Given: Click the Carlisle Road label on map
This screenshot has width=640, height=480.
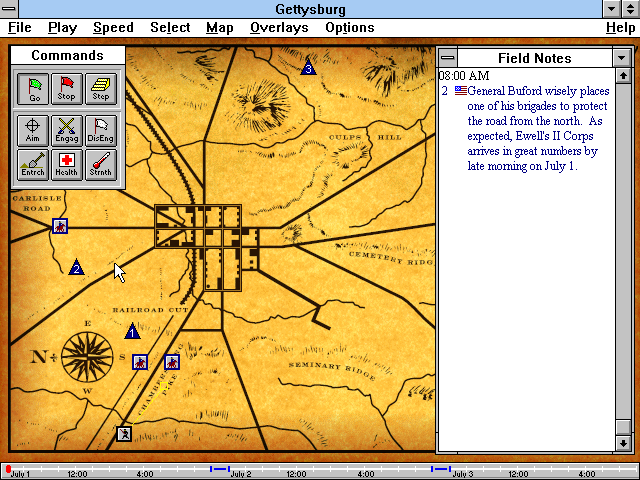Looking at the screenshot, I should (37, 203).
